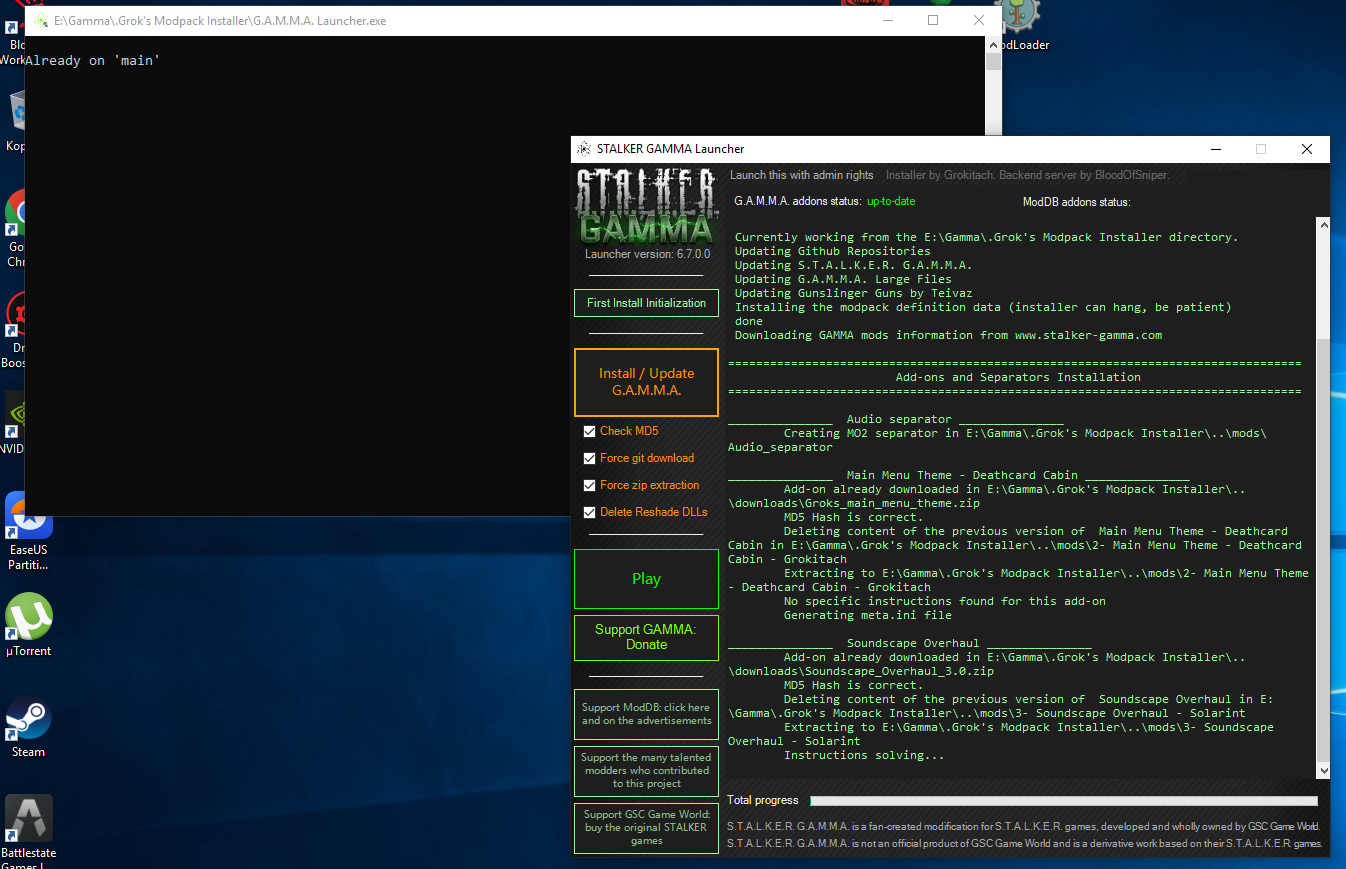Maximize the G.A.M.M.A. Launcher.exe console window
Viewport: 1346px width, 869px height.
(x=933, y=20)
